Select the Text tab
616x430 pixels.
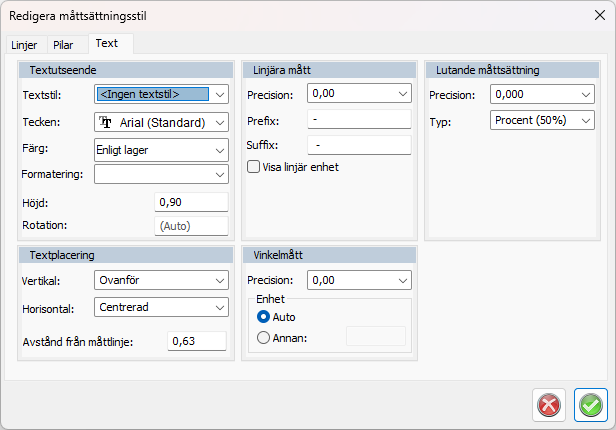107,44
